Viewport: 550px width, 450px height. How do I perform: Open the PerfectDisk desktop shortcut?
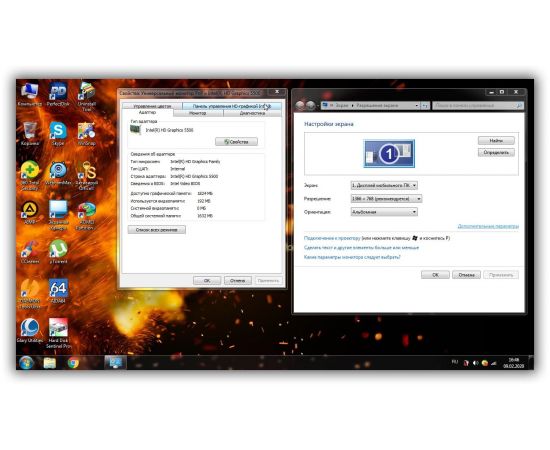(x=58, y=94)
